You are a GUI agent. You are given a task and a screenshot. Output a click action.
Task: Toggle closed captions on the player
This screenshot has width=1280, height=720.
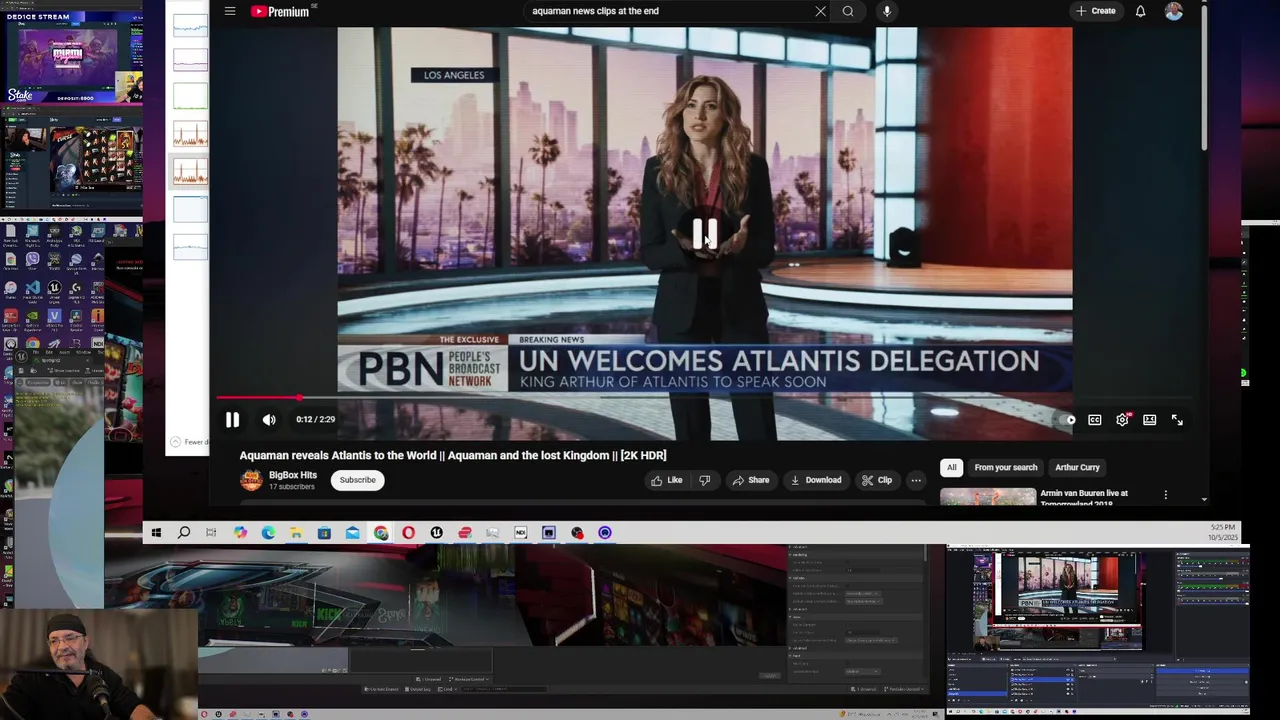tap(1095, 420)
